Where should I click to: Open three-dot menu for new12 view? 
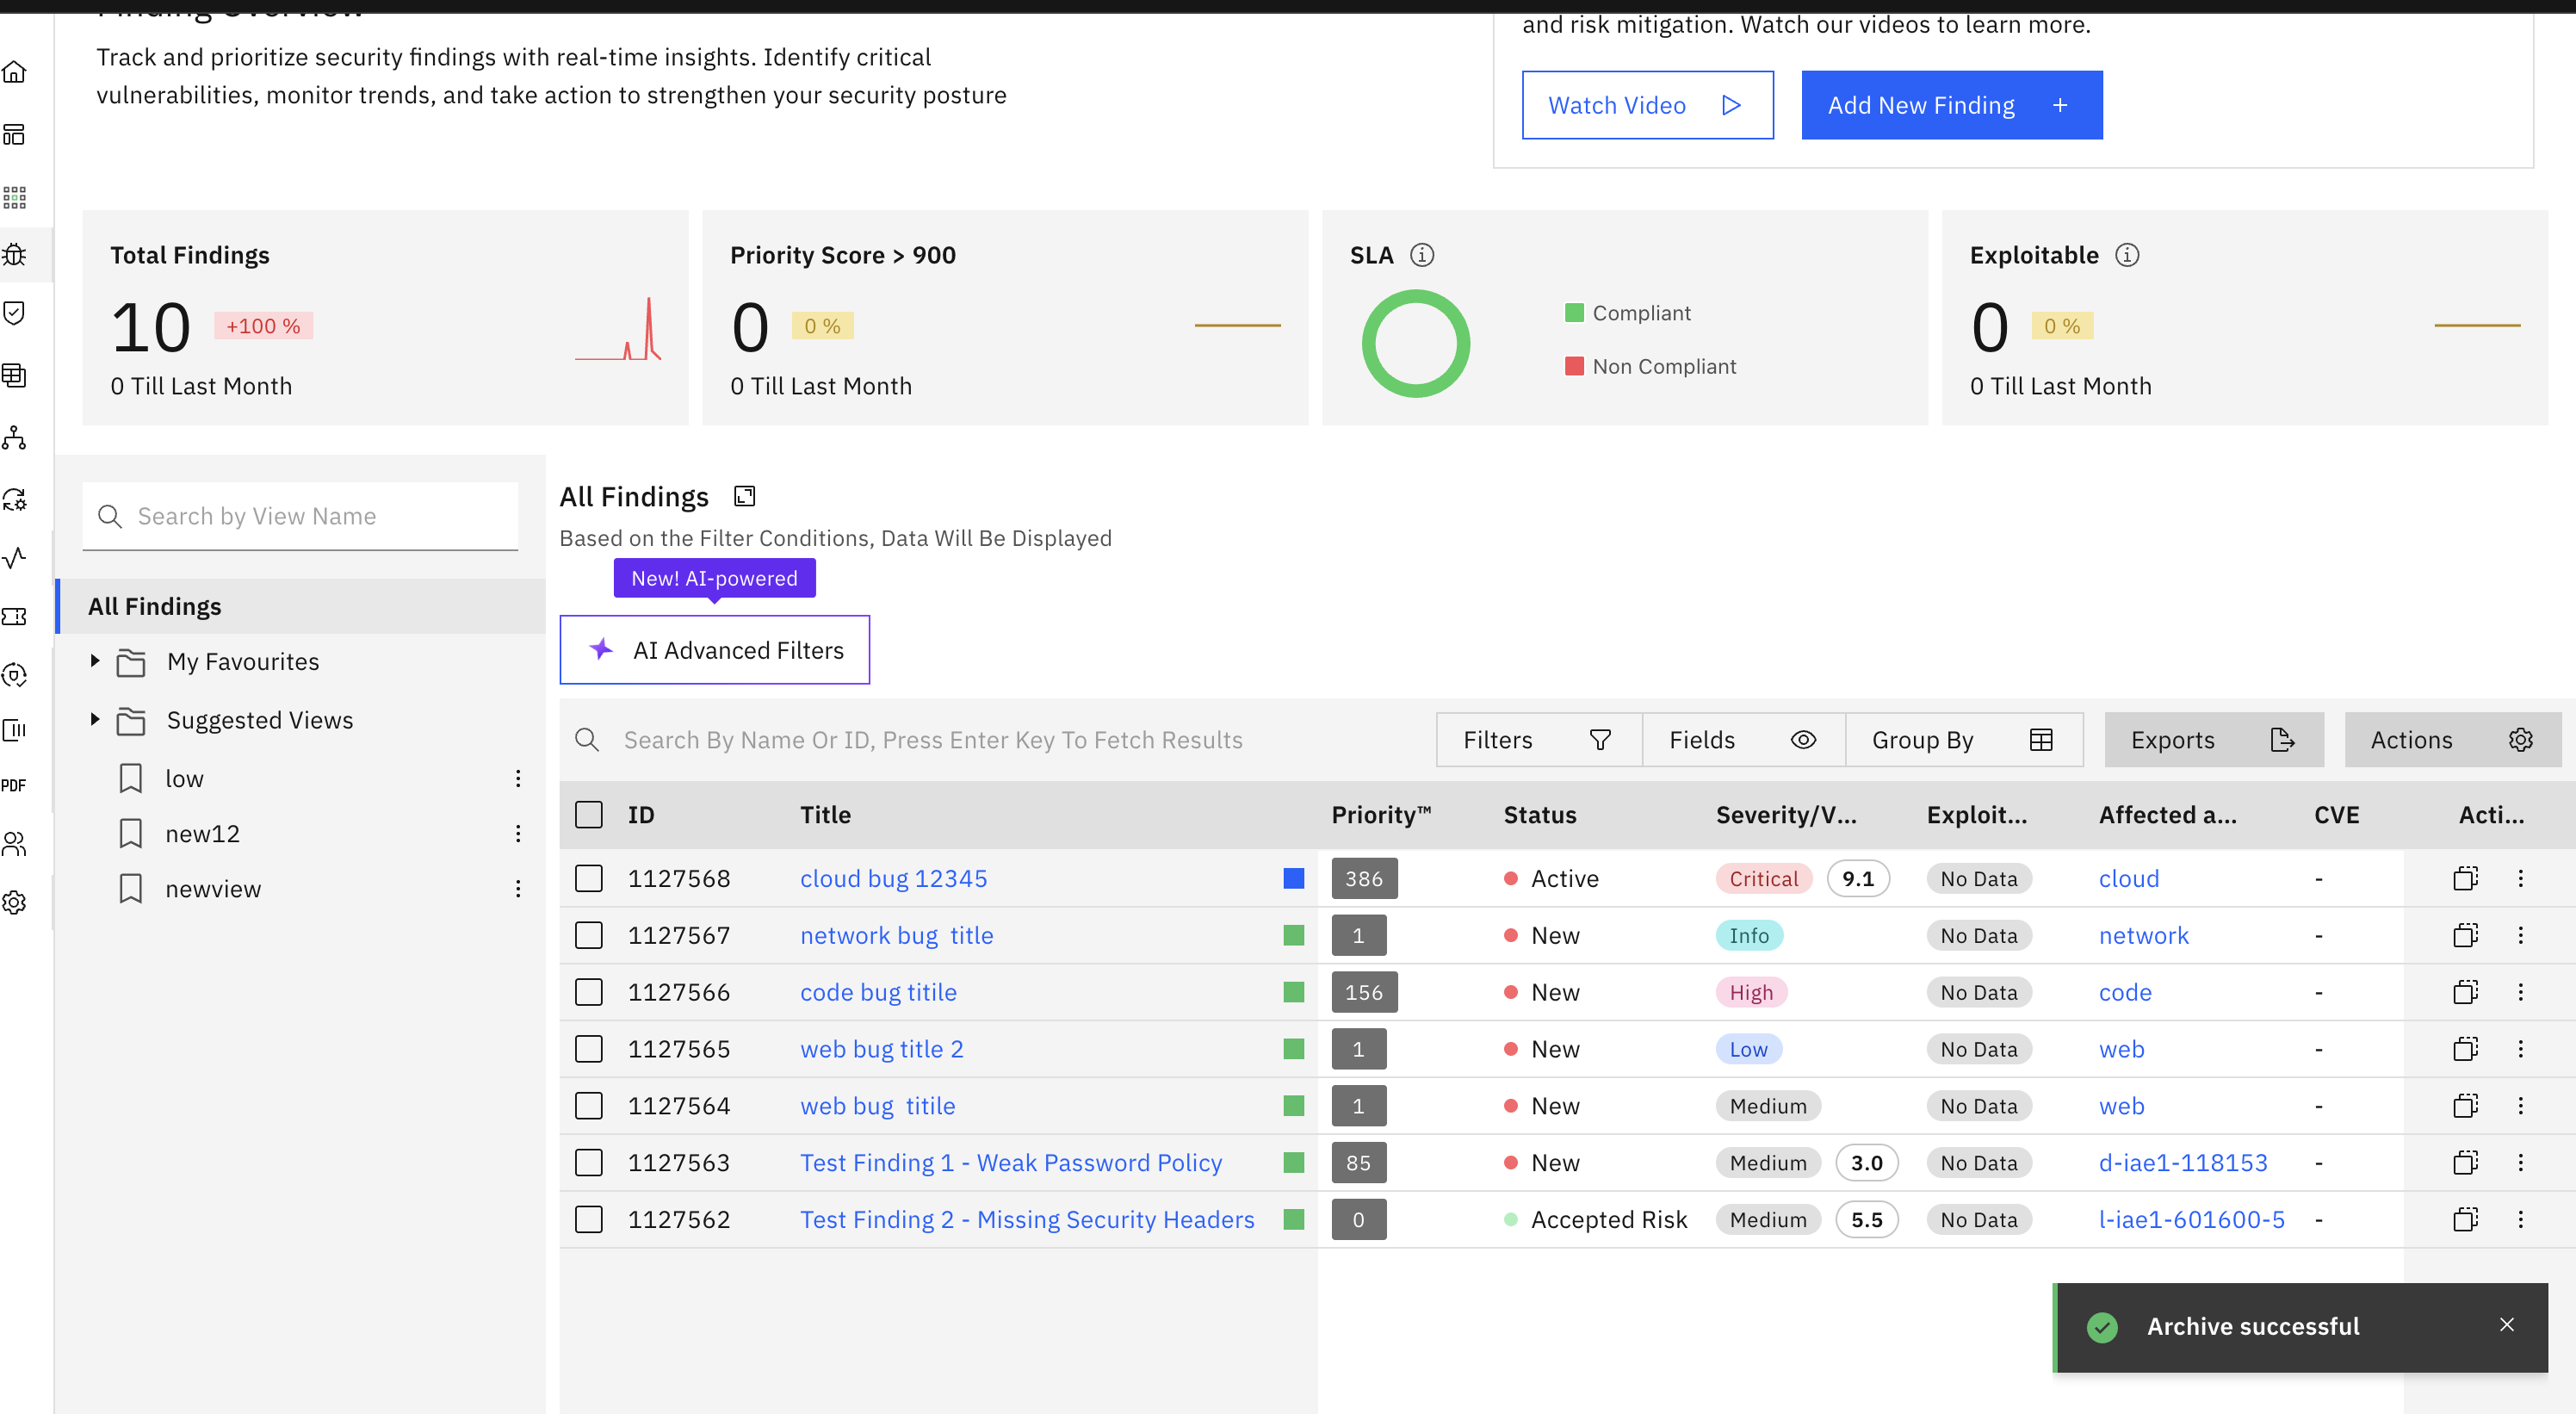point(518,834)
